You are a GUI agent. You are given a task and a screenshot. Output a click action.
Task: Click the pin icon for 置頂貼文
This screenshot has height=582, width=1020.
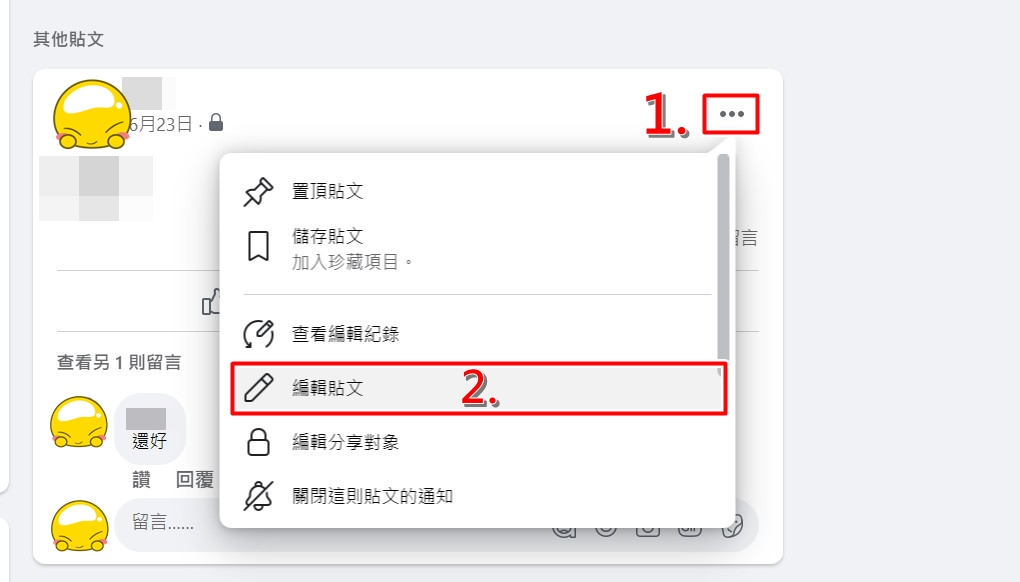click(x=258, y=191)
